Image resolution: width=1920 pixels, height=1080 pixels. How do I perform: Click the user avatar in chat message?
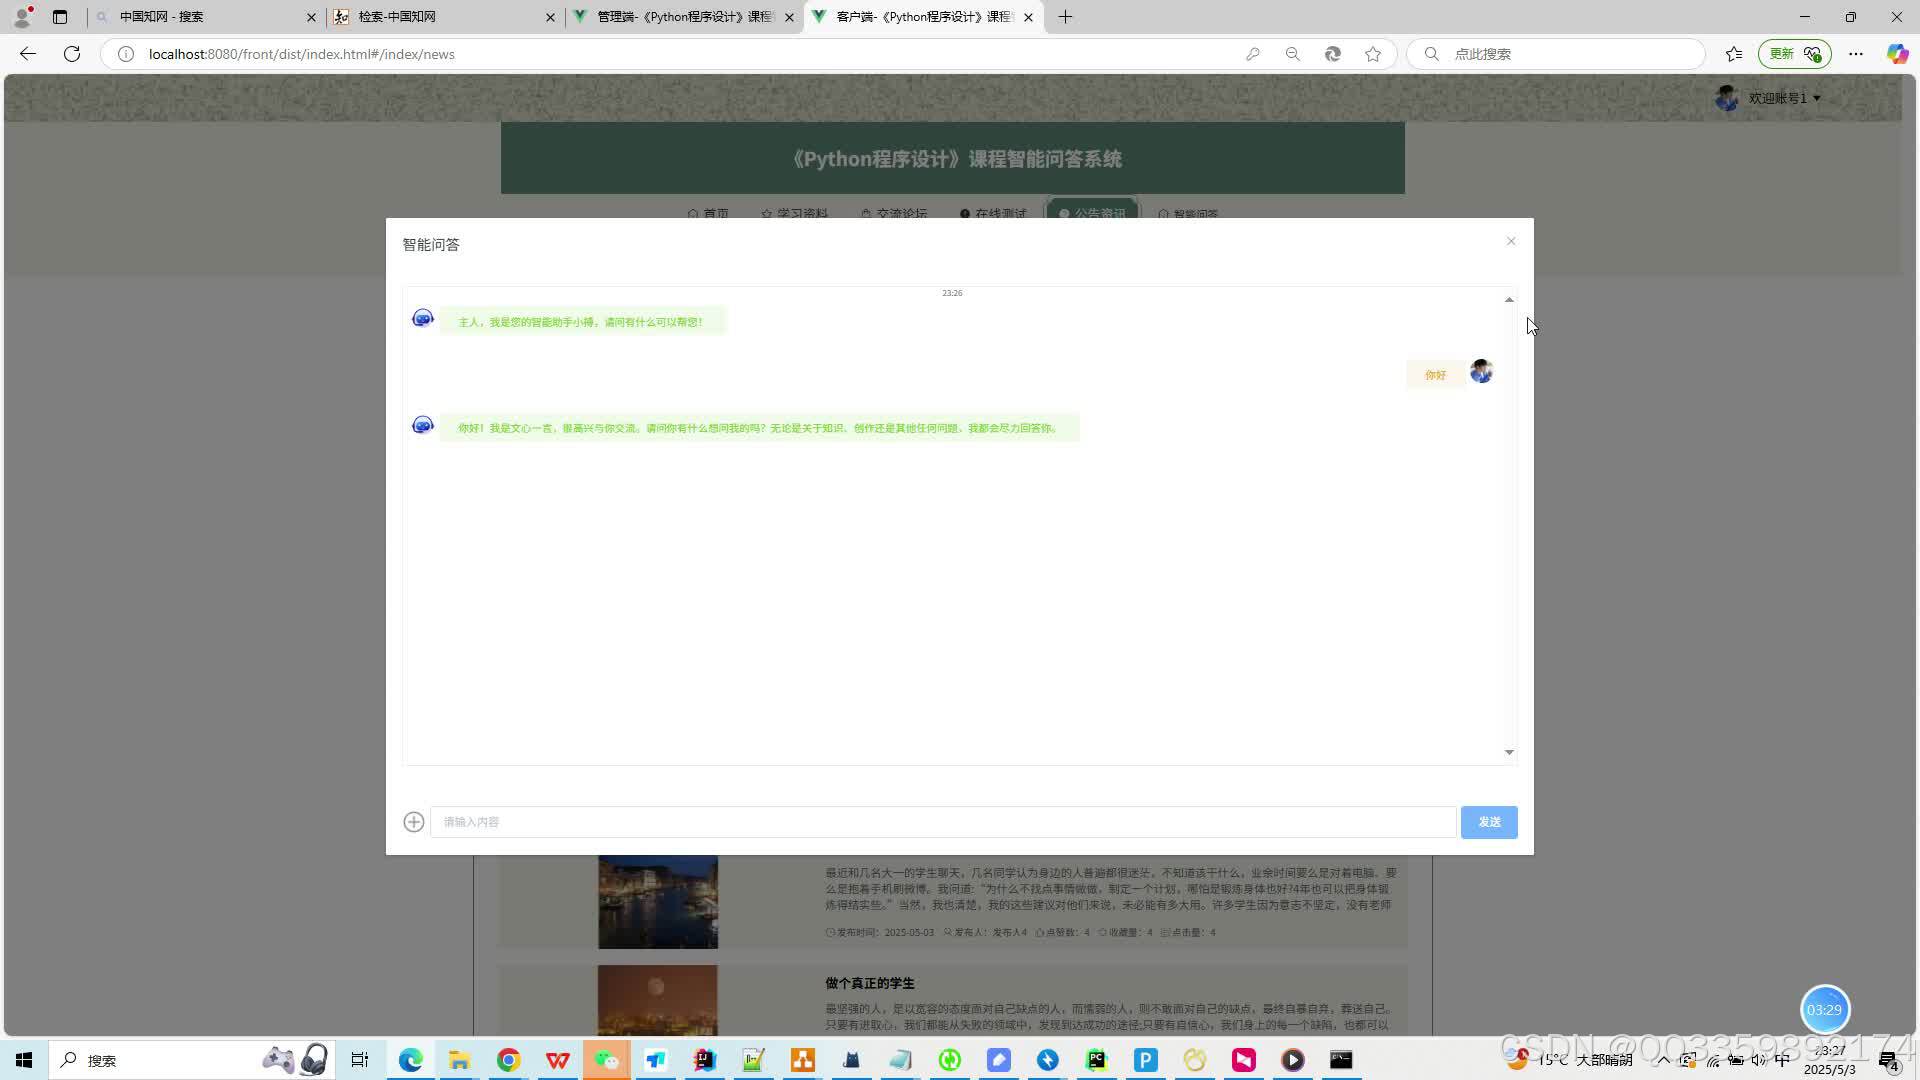(1481, 372)
